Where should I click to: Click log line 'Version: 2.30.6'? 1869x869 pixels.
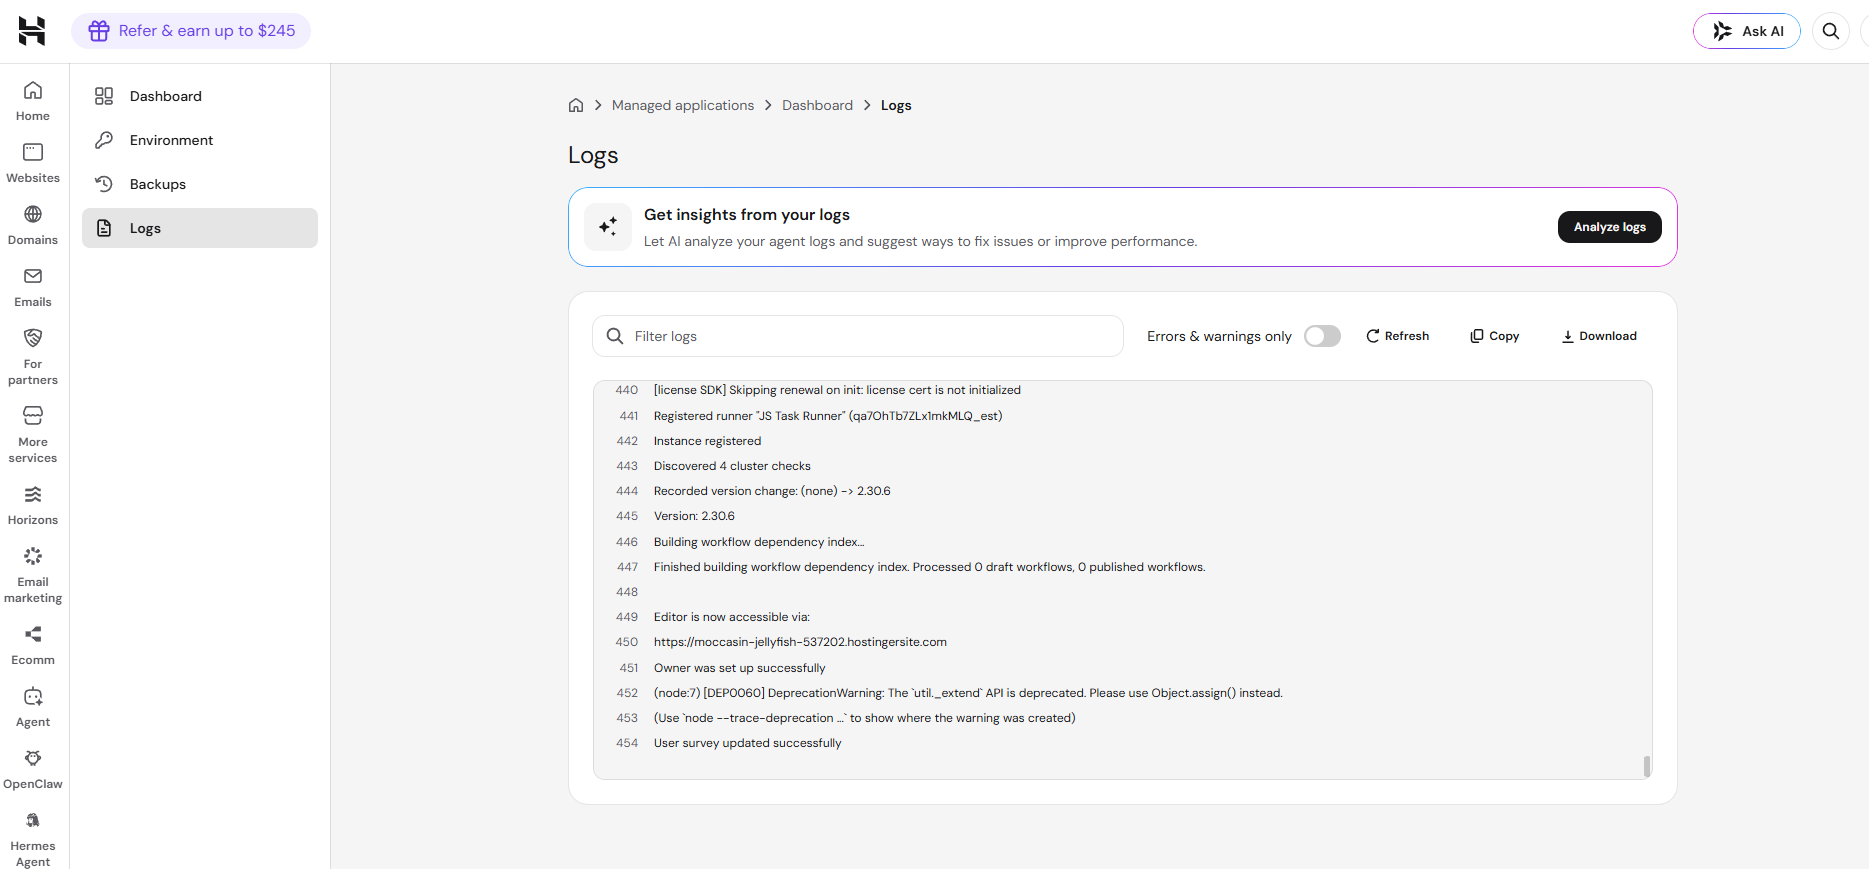694,516
